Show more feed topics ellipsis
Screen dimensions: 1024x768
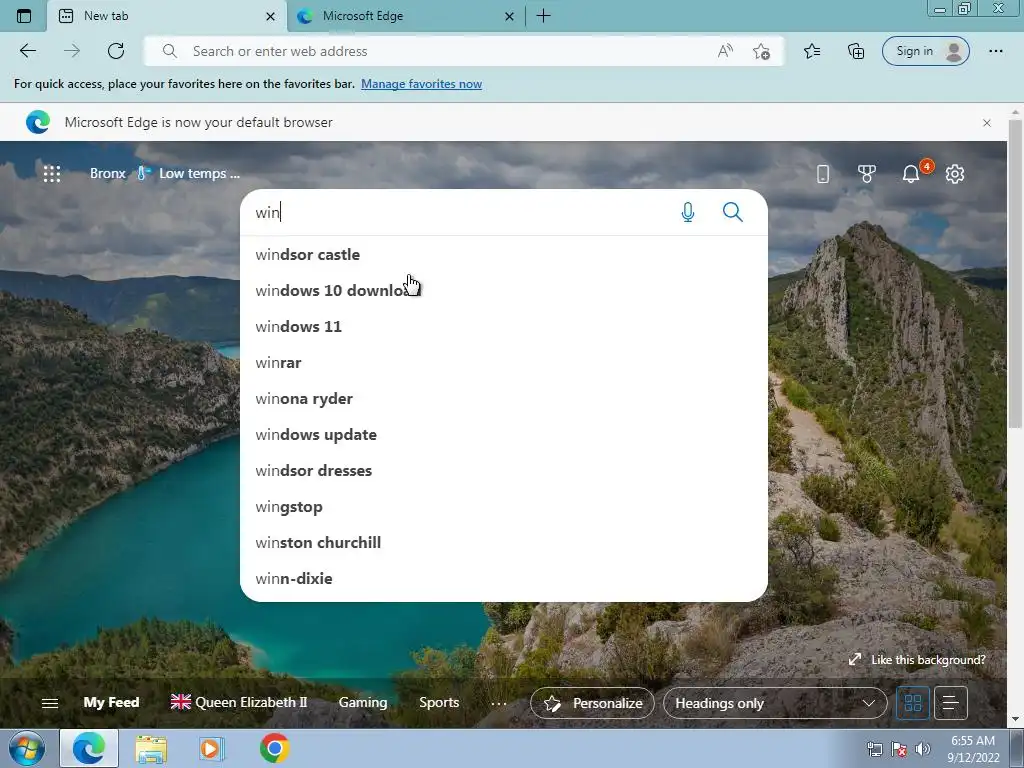[x=498, y=703]
